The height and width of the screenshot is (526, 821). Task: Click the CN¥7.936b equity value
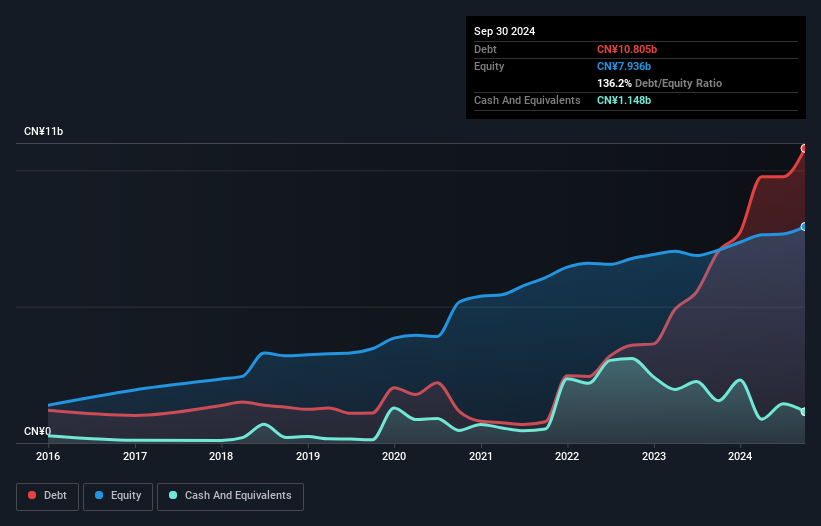click(624, 66)
